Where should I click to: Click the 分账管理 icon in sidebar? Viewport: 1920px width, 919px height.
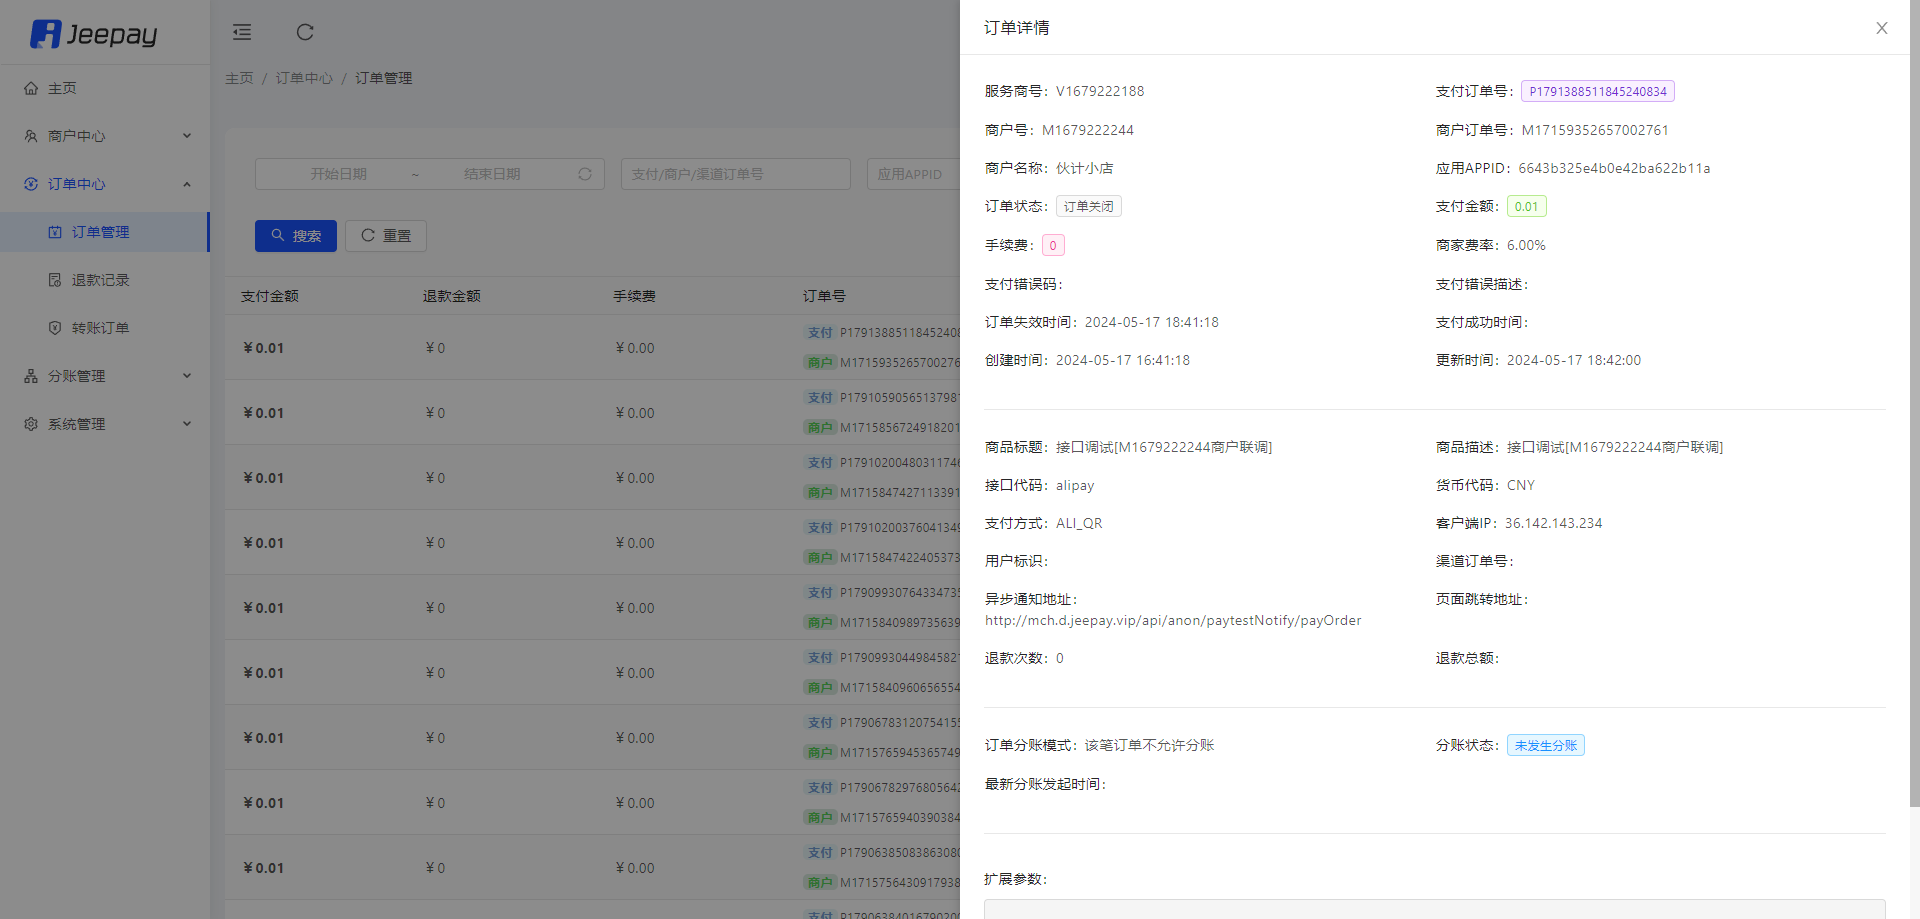[31, 376]
